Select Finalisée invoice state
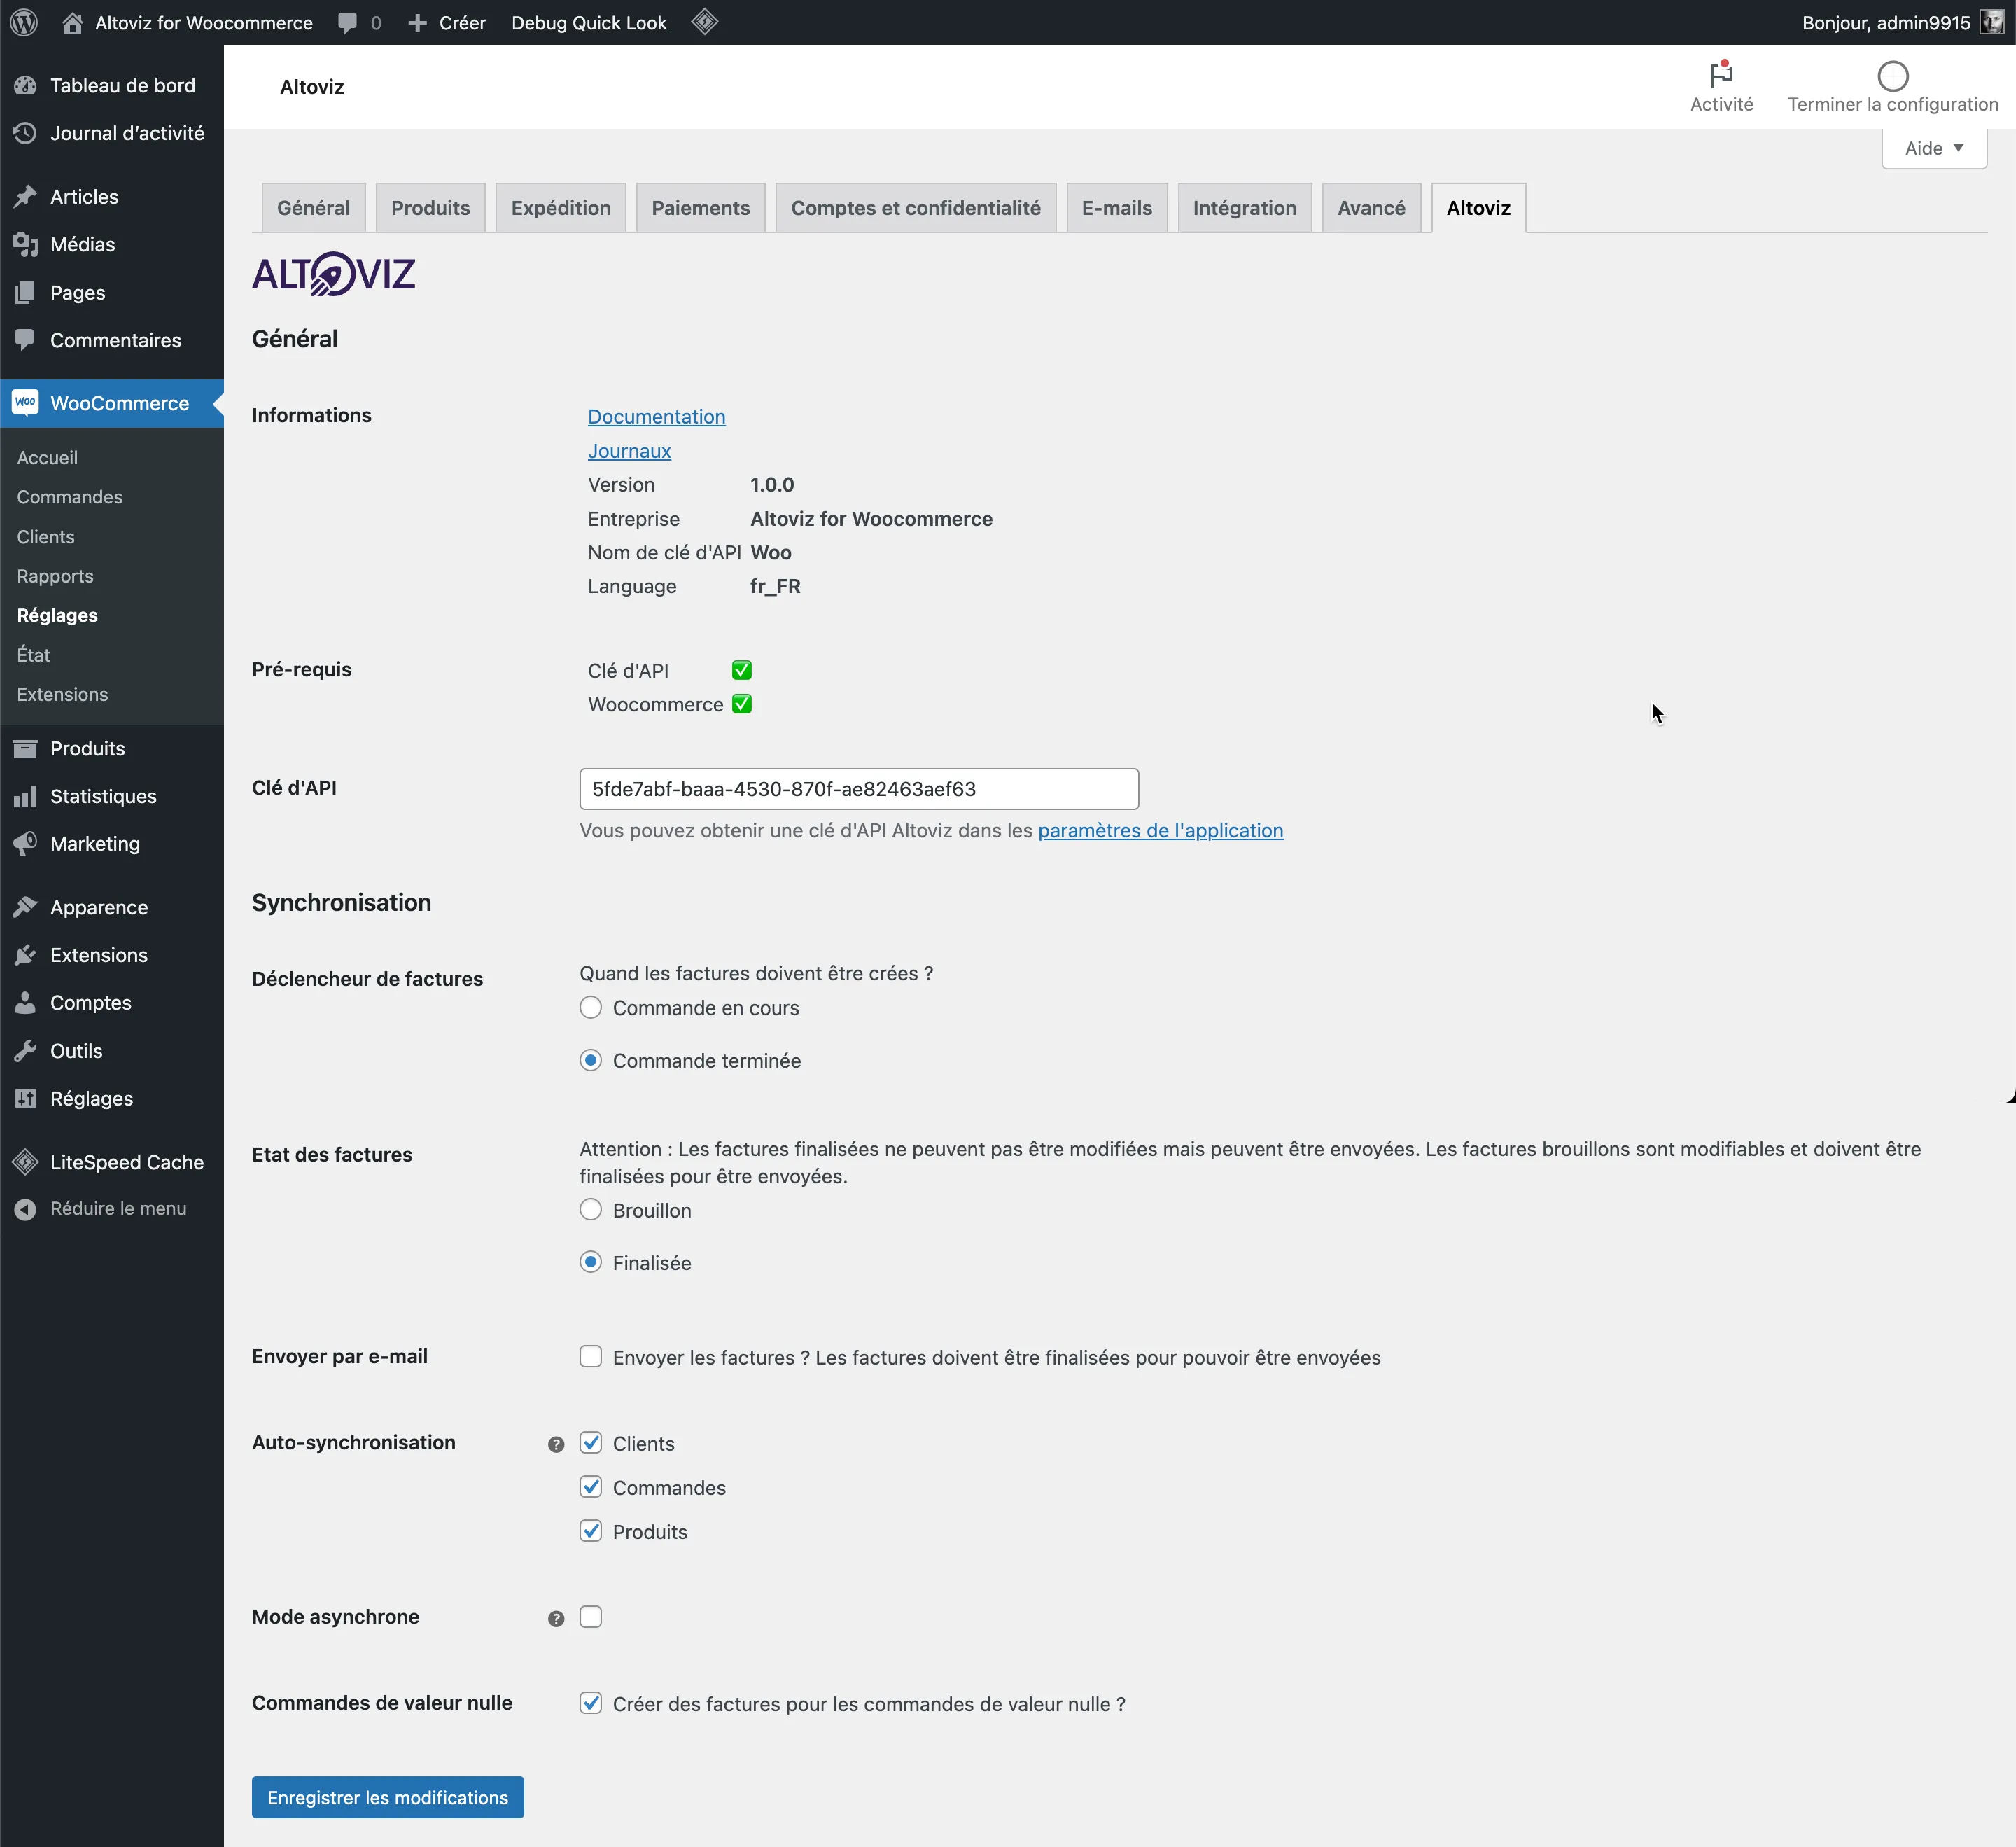The image size is (2016, 1847). (591, 1262)
